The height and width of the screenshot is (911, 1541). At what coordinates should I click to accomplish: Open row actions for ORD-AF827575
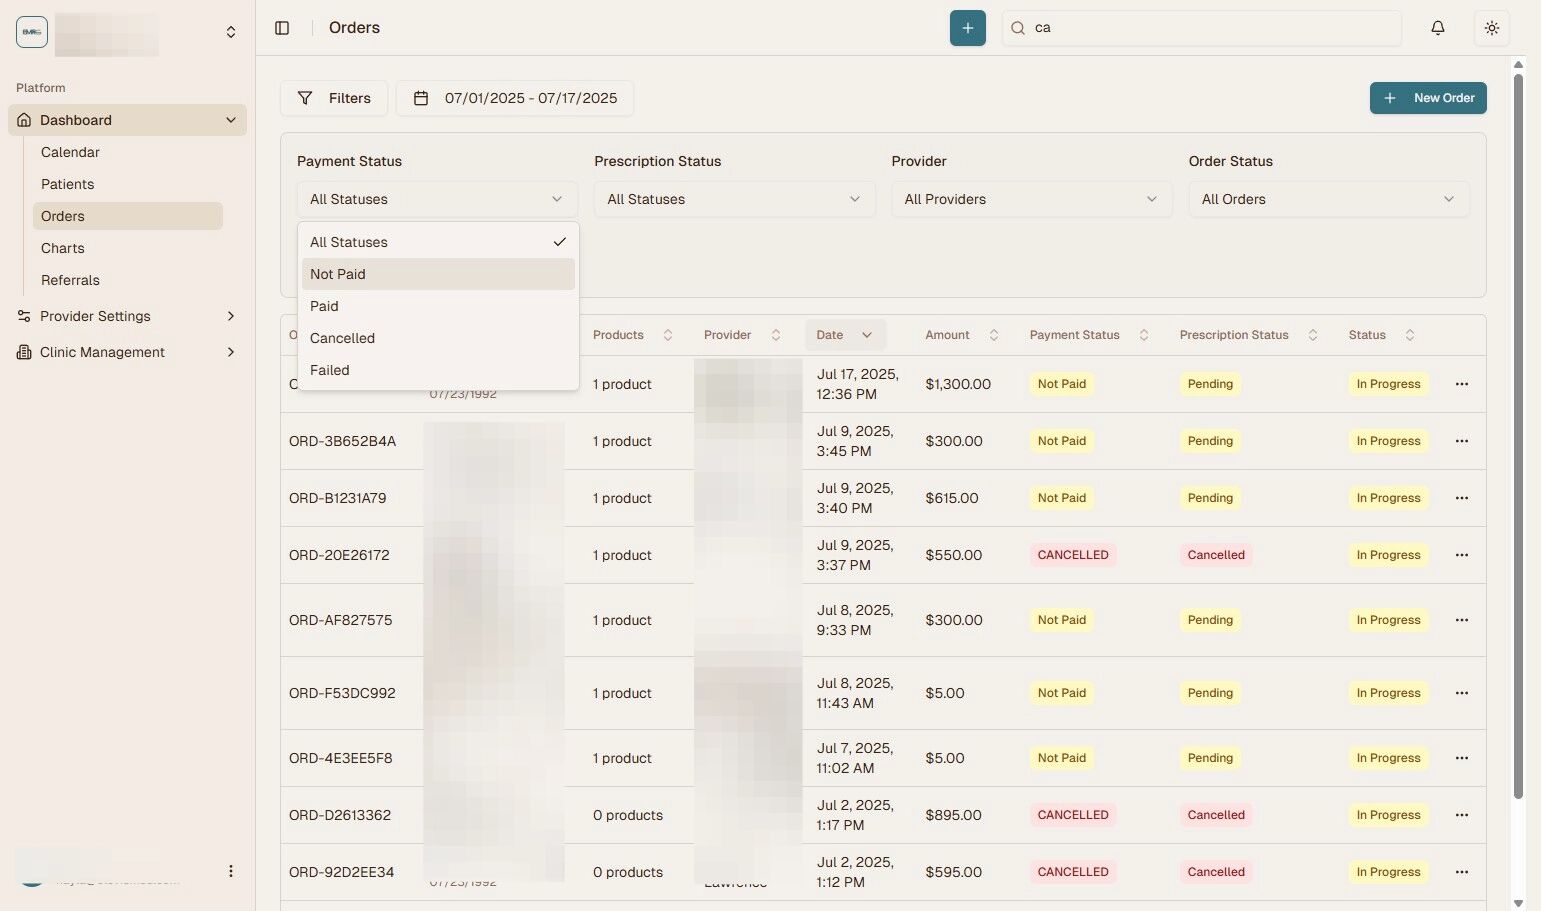[1461, 620]
